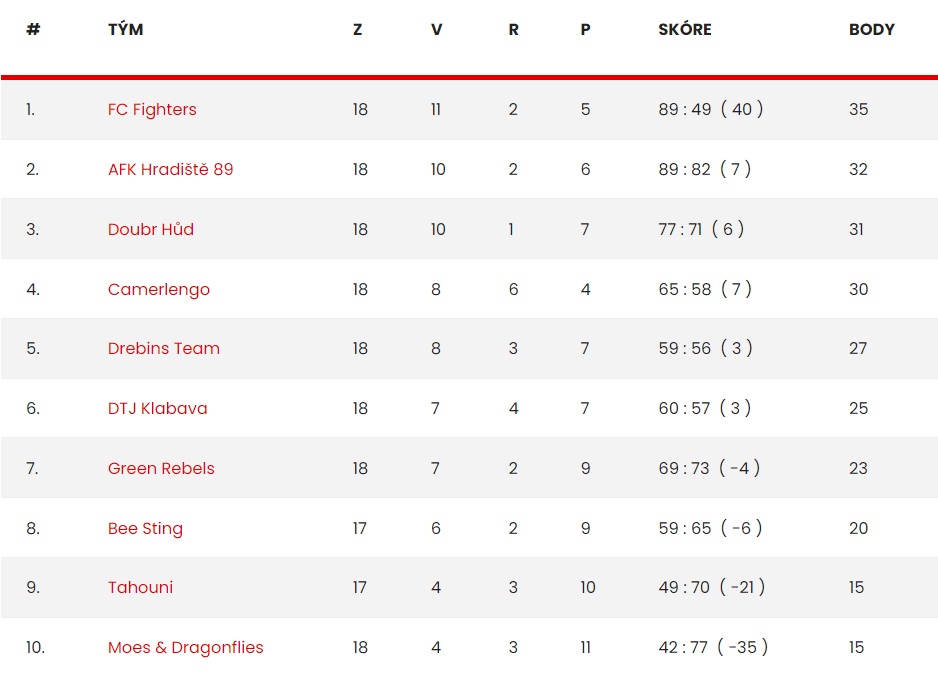Select the Doubr Hůd team link

click(151, 229)
